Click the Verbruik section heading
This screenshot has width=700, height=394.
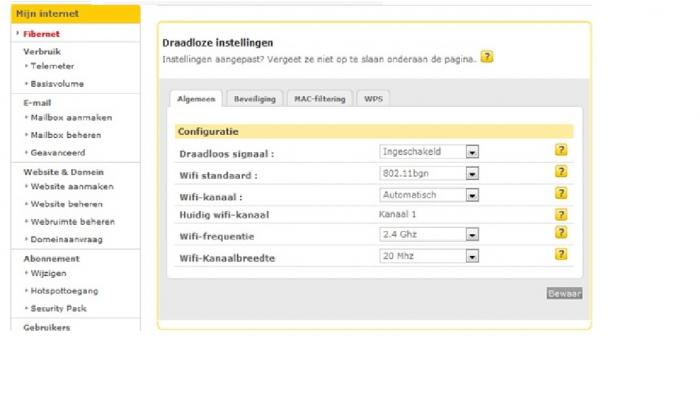click(x=42, y=52)
